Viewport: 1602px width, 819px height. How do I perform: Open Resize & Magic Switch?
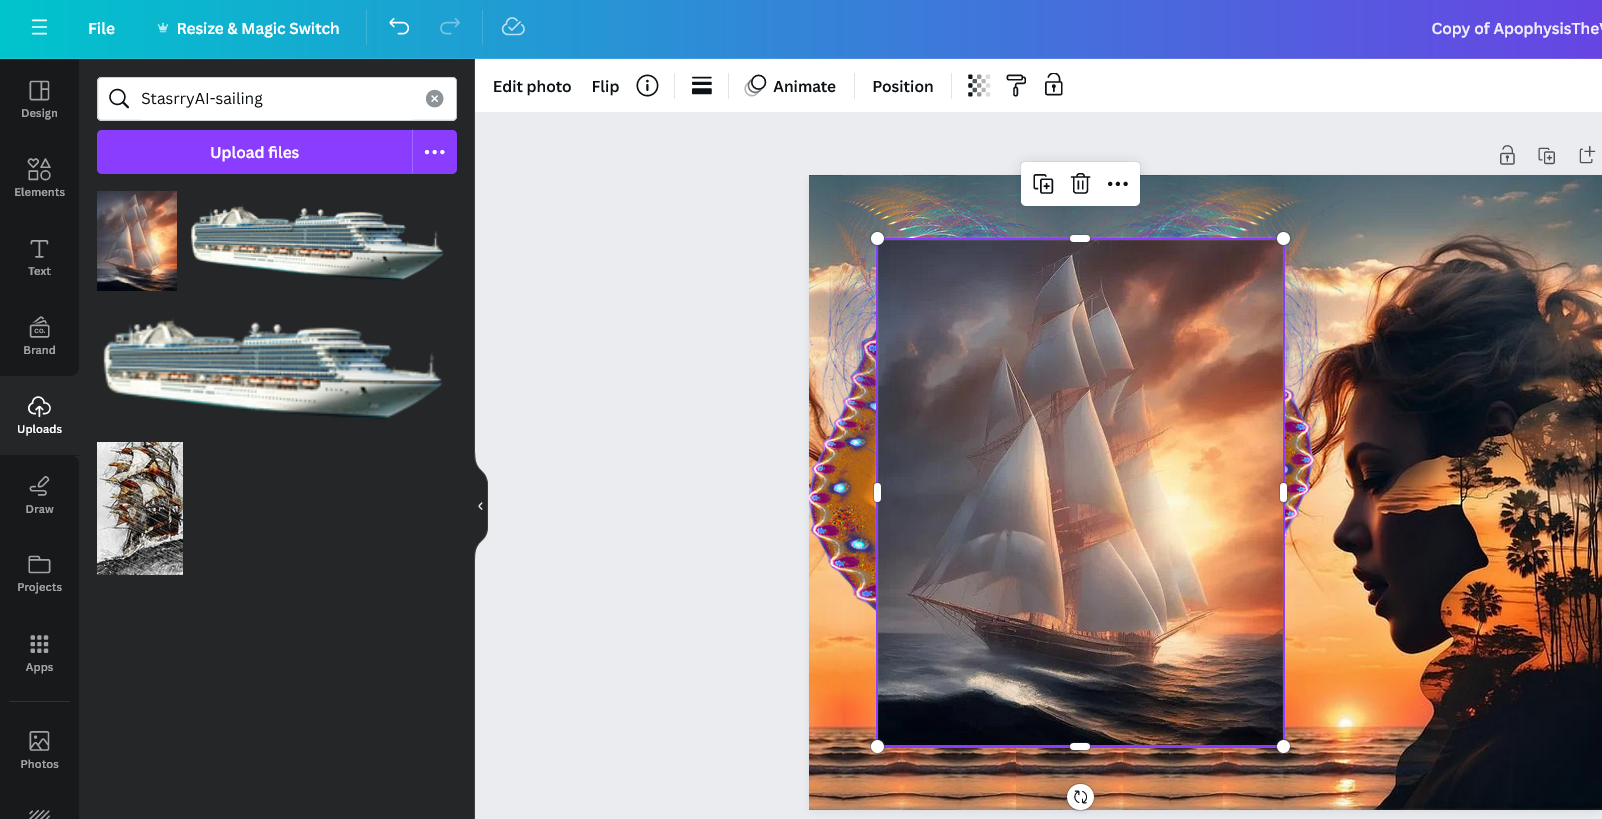(x=248, y=28)
